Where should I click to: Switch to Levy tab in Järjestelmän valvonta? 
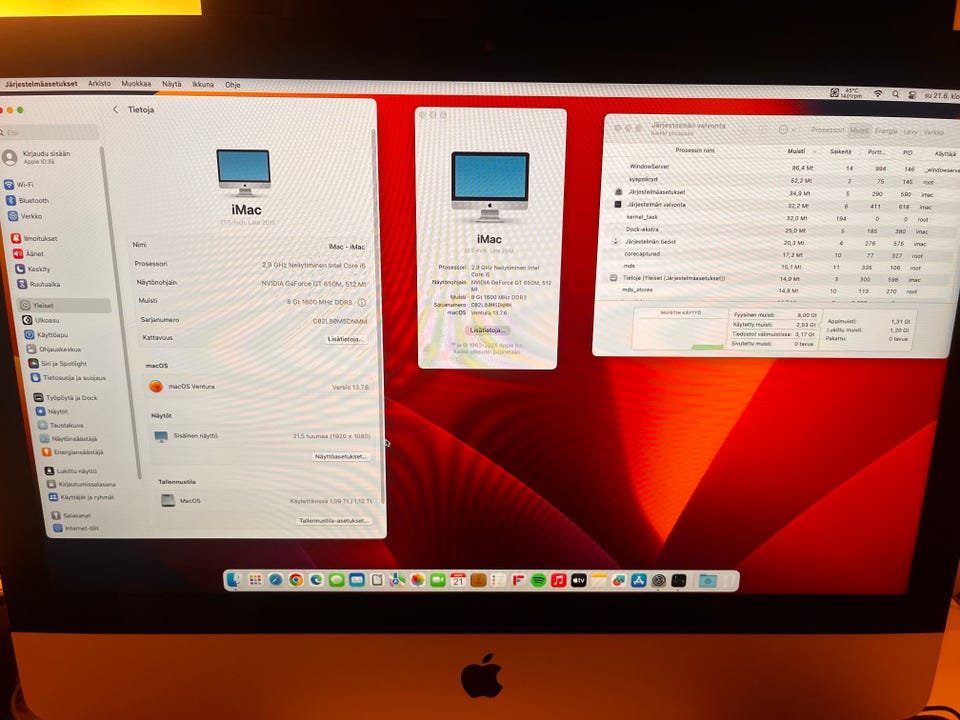coord(910,132)
